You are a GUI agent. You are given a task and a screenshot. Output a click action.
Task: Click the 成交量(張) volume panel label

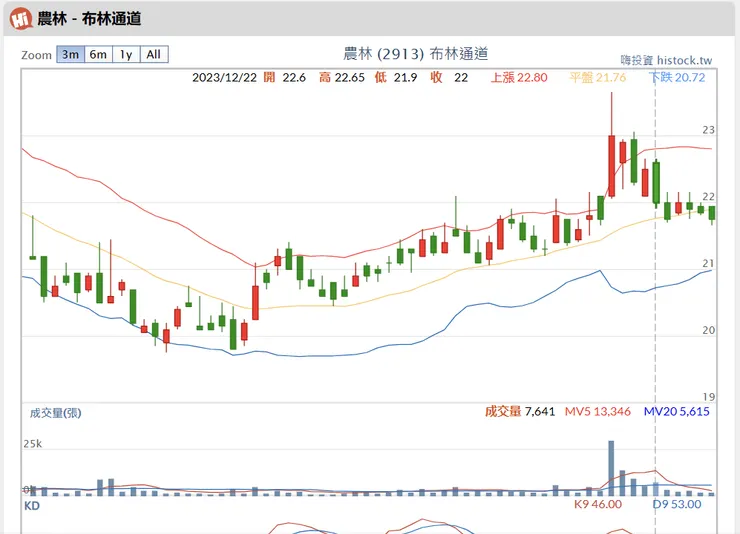tap(55, 413)
